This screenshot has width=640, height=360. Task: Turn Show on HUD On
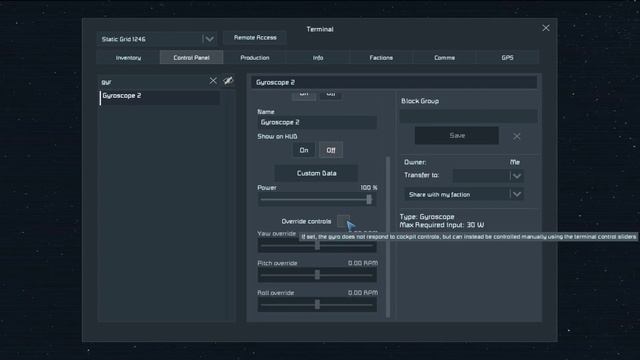click(304, 150)
